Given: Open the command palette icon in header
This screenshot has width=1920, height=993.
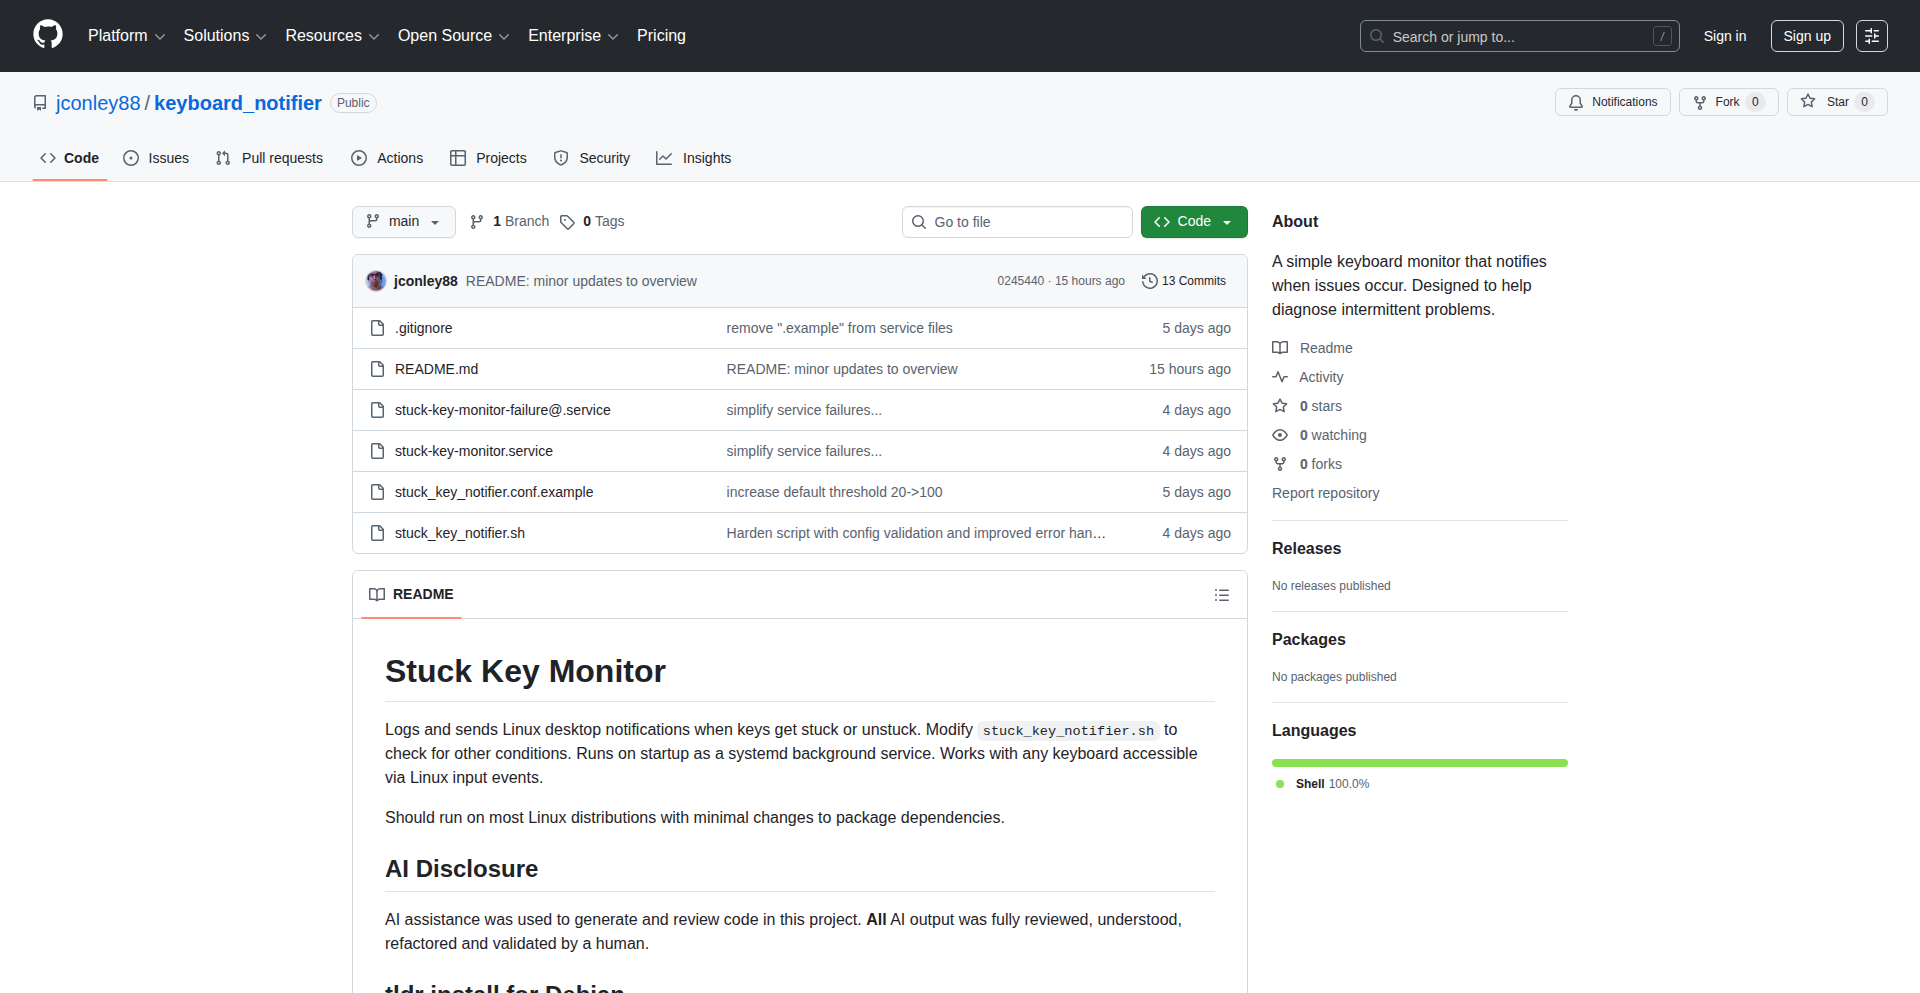Looking at the screenshot, I should [1871, 36].
